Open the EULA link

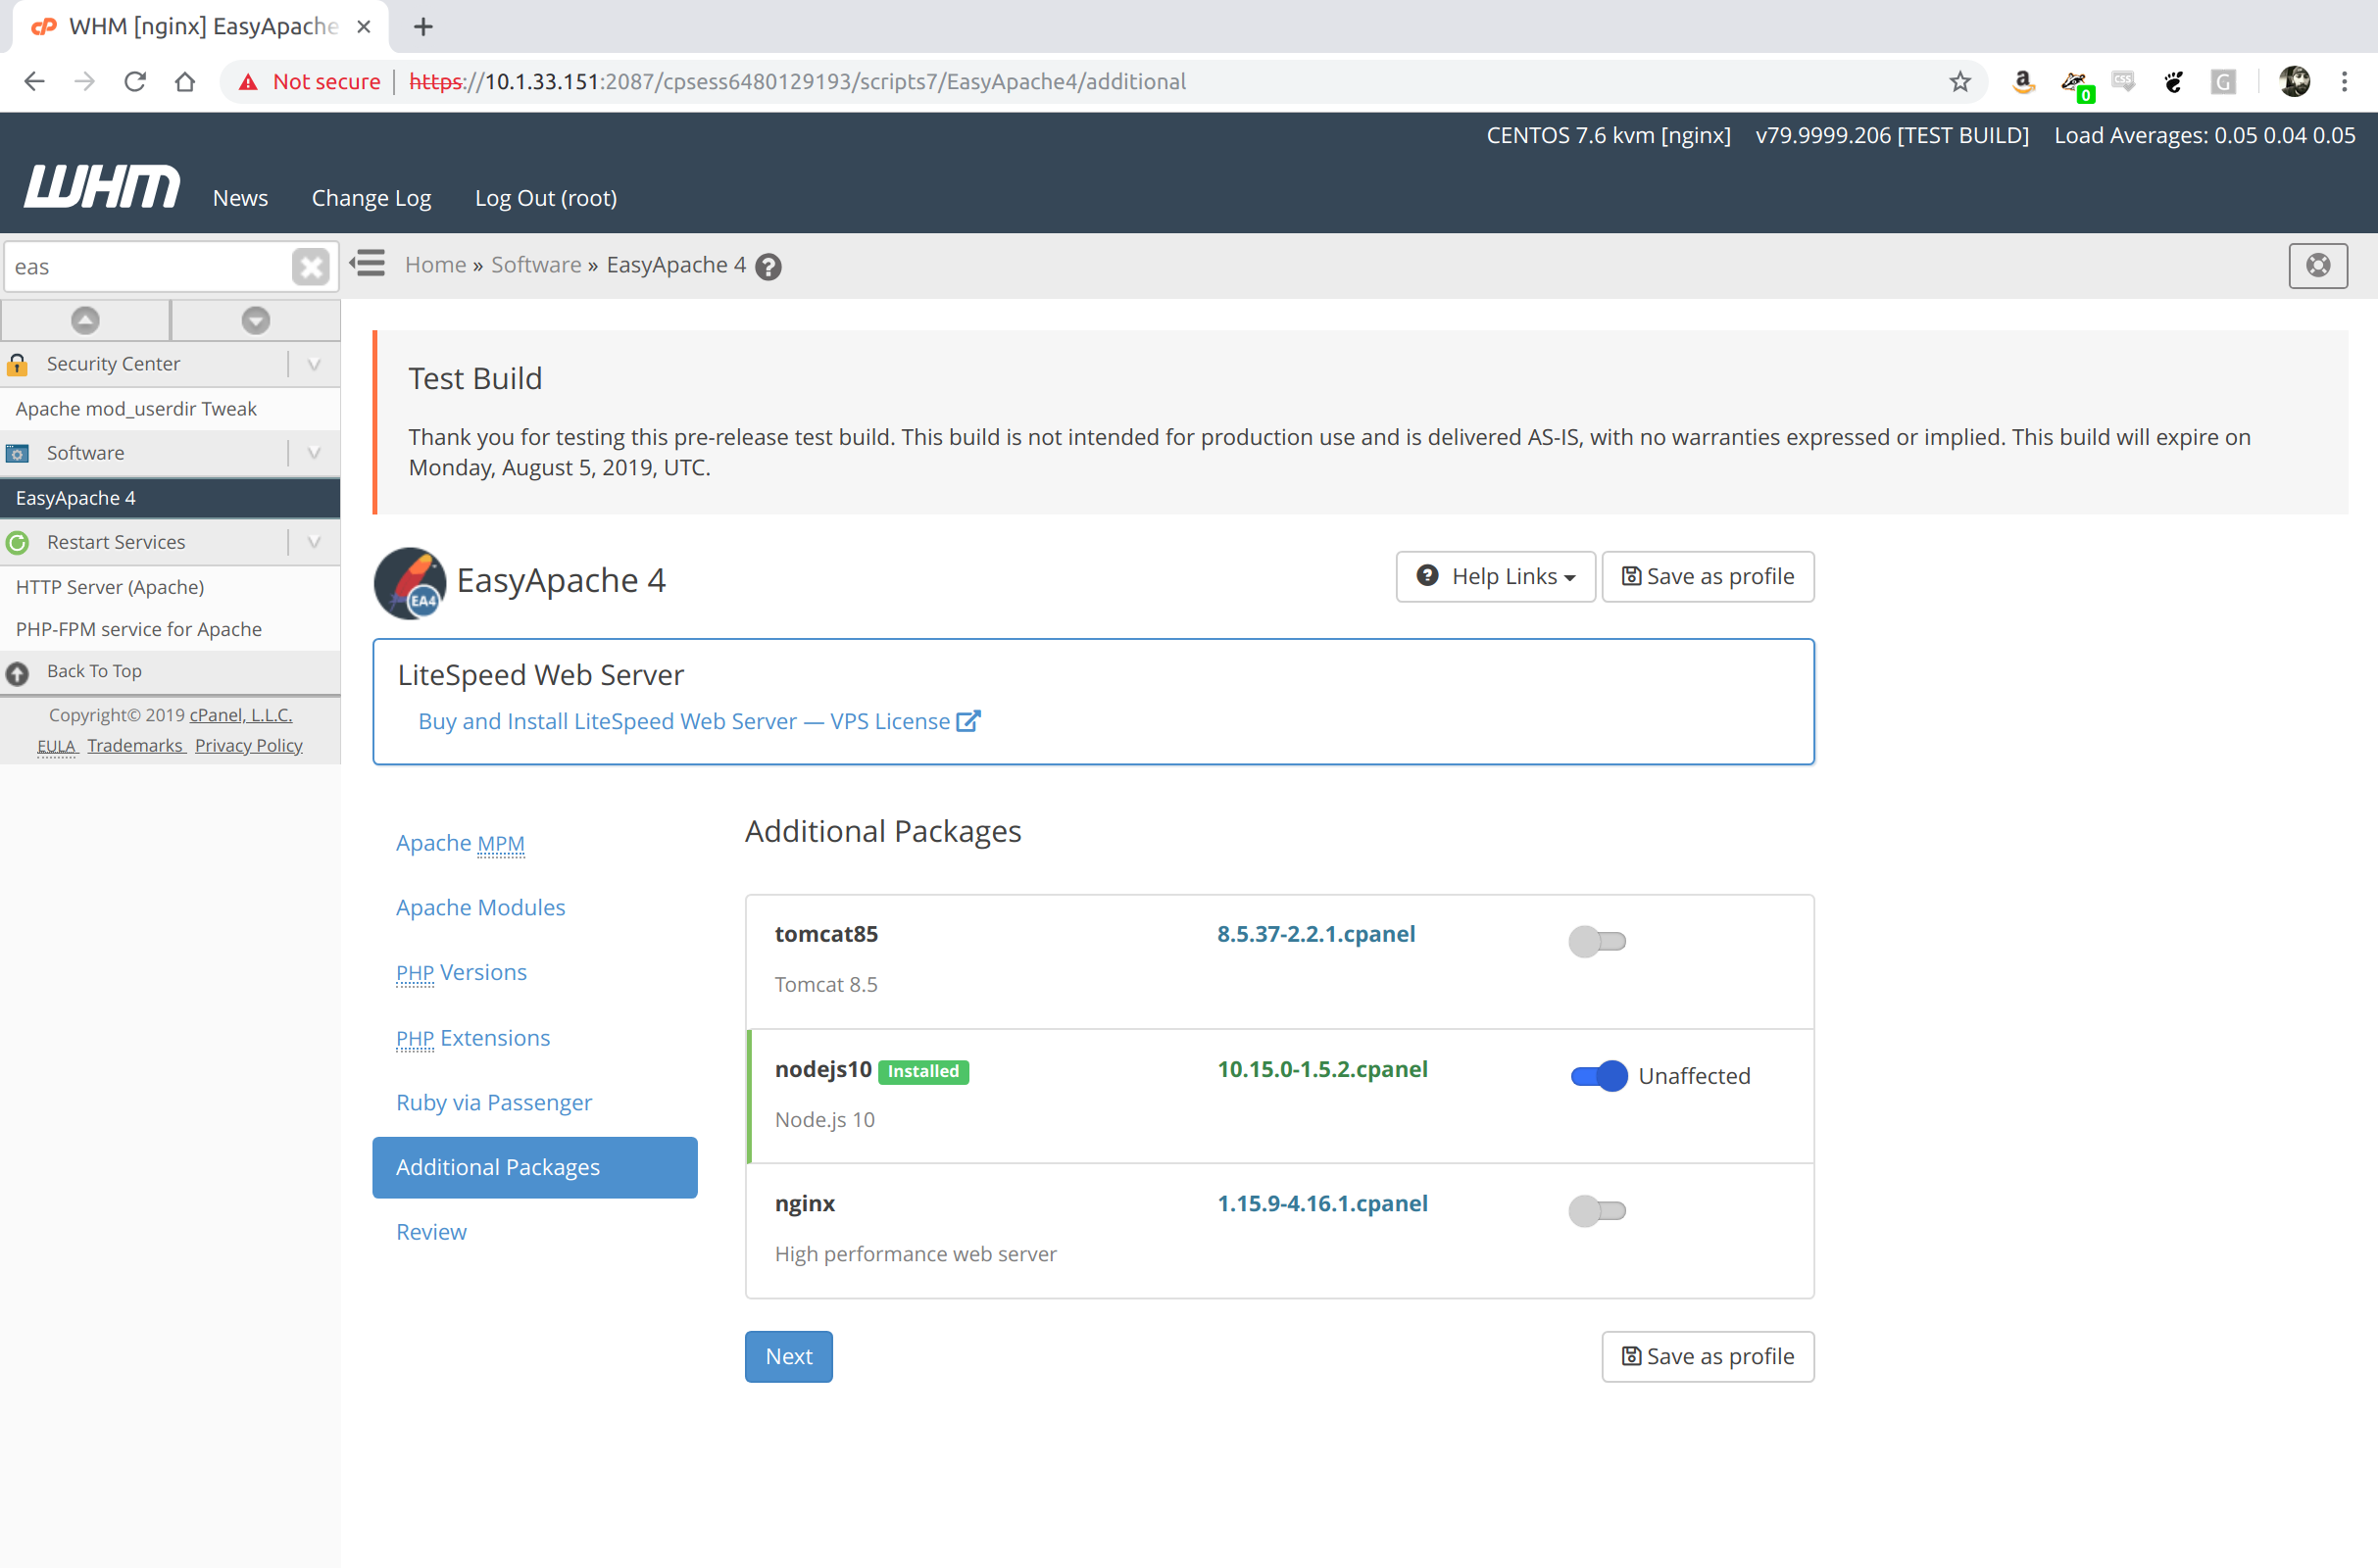coord(56,746)
